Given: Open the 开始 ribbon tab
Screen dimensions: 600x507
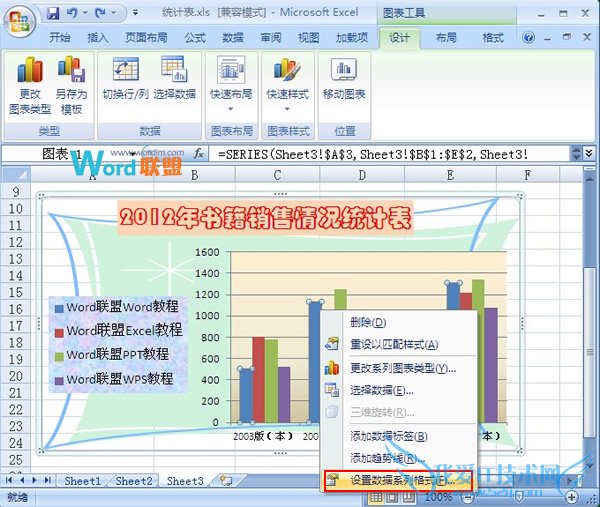Looking at the screenshot, I should point(60,37).
